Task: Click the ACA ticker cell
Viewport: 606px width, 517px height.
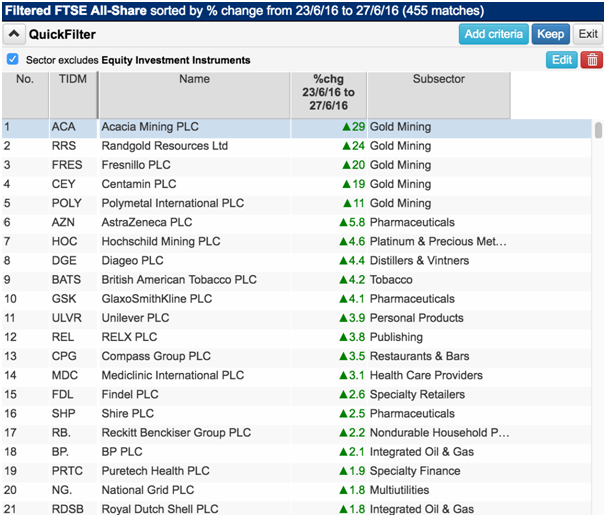Action: (x=64, y=127)
